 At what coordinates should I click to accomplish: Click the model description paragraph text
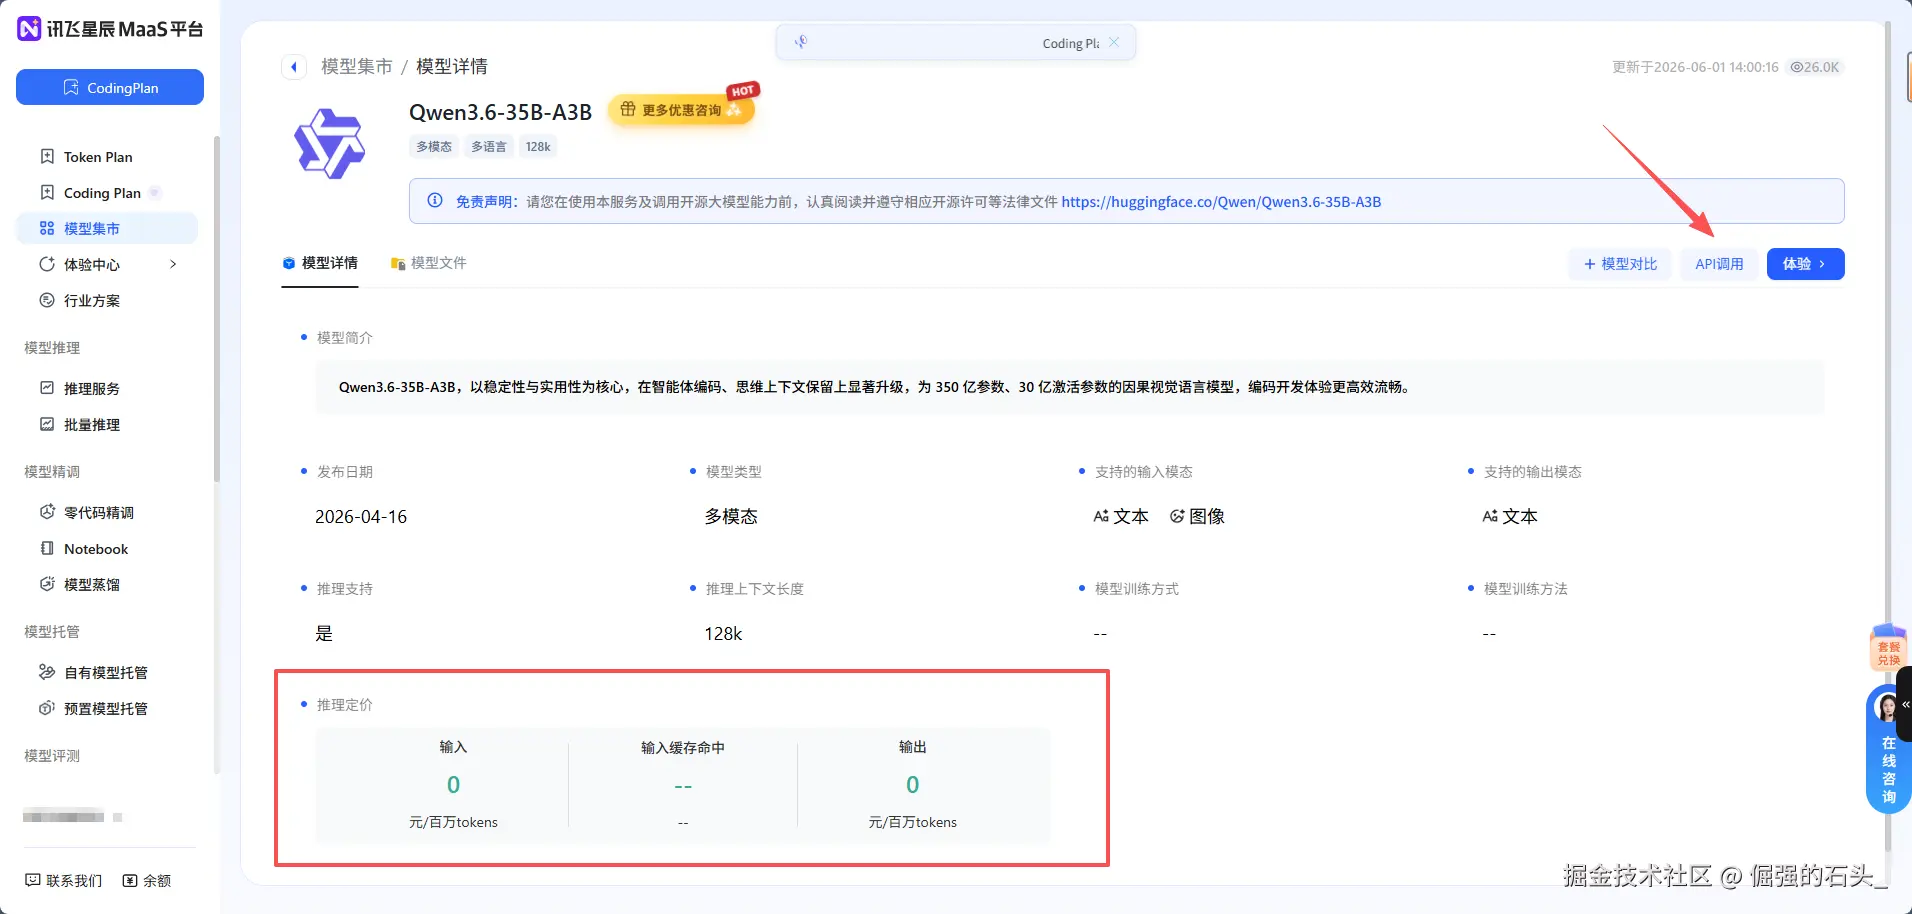(875, 387)
